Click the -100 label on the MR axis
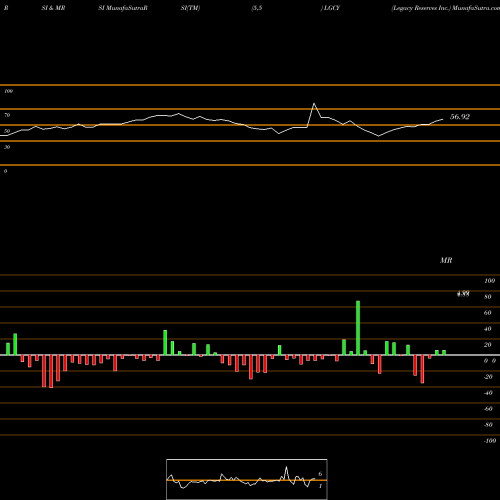The image size is (500, 500). tap(490, 441)
